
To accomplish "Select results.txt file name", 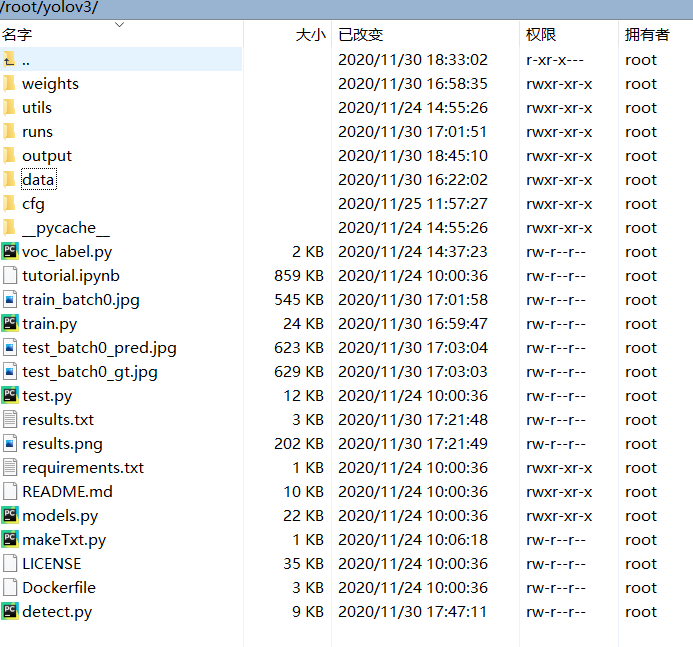I will [58, 419].
